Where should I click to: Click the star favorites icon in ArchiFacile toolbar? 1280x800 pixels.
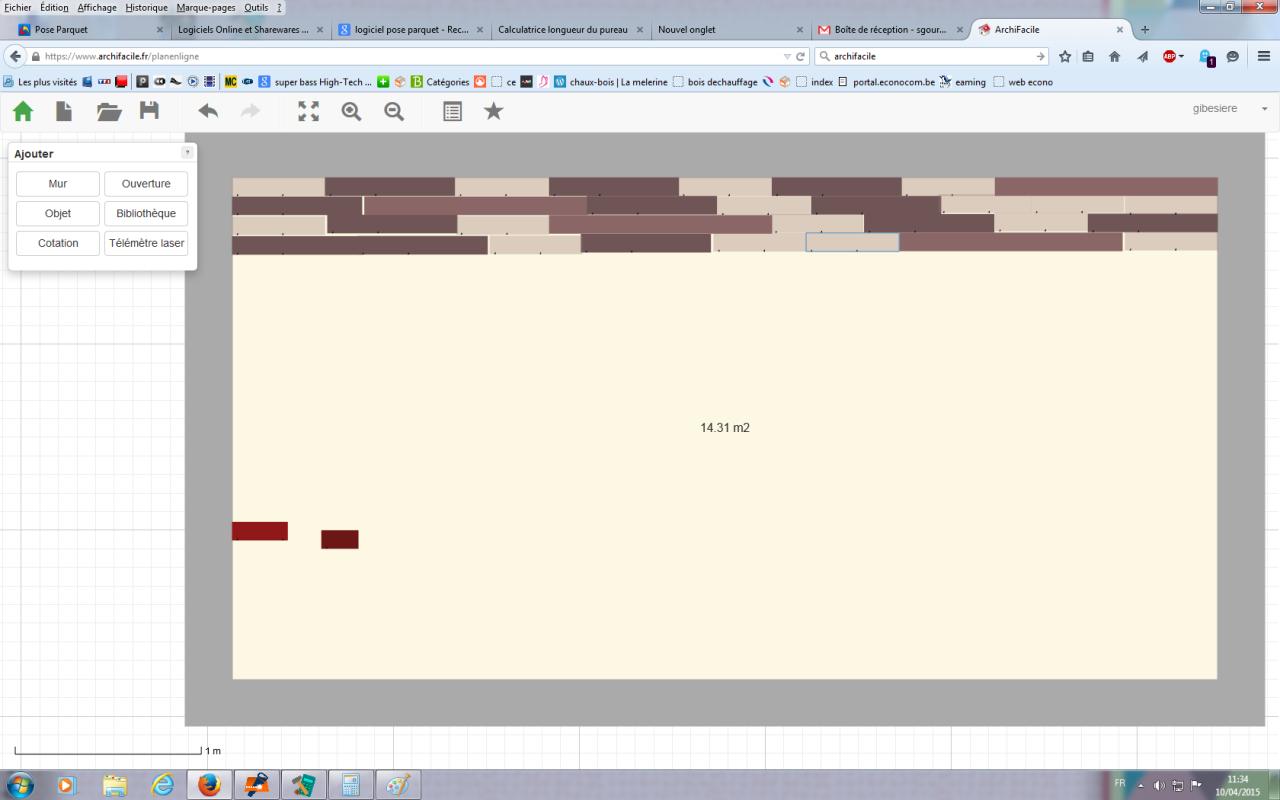point(494,111)
